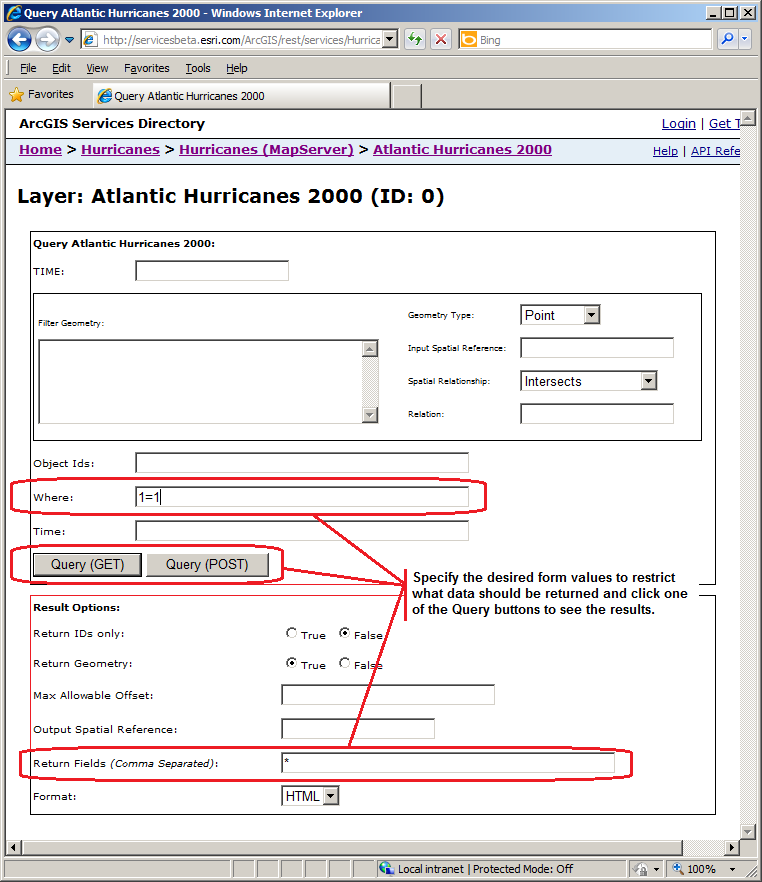Follow the Home breadcrumb link
Viewport: 762px width, 882px height.
coord(40,150)
